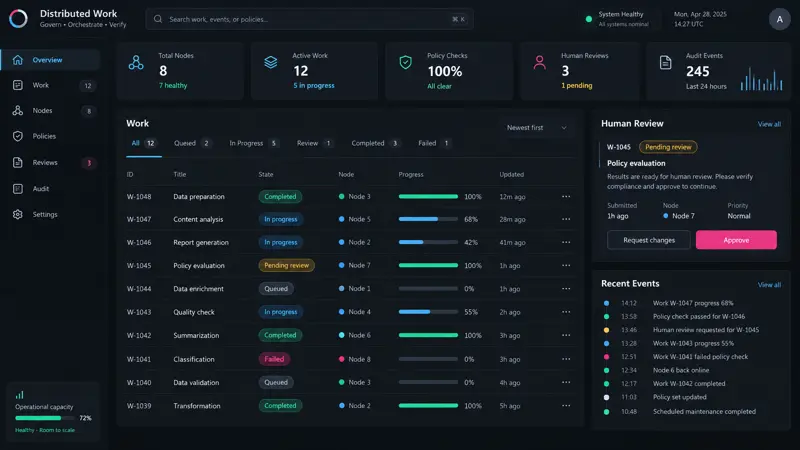Image resolution: width=800 pixels, height=450 pixels.
Task: Expand options menu for W-1039 Transformation
Action: click(566, 406)
